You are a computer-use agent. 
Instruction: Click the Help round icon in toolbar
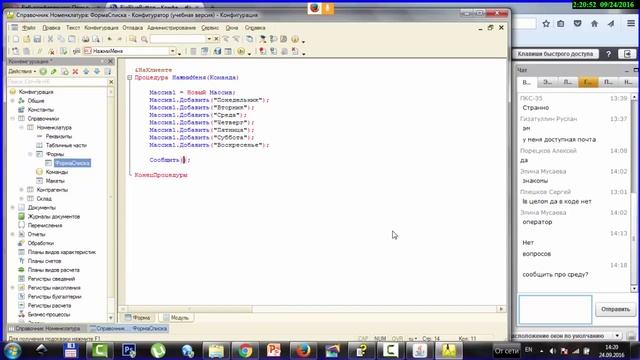point(295,39)
